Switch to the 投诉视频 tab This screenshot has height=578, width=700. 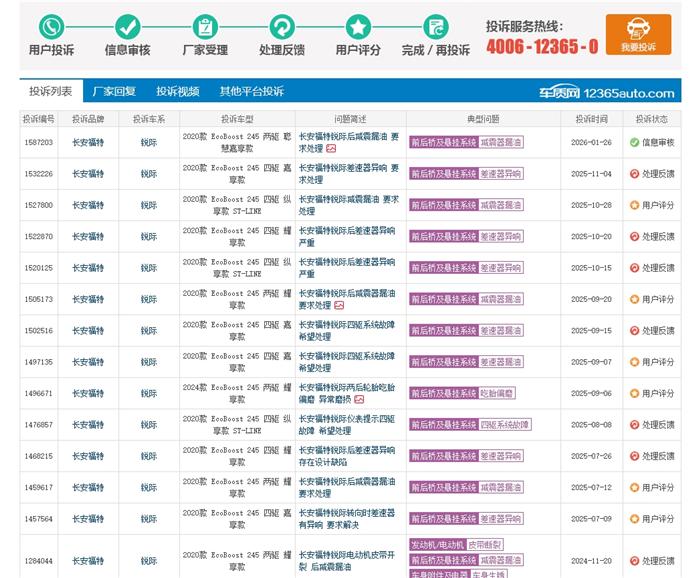(177, 91)
